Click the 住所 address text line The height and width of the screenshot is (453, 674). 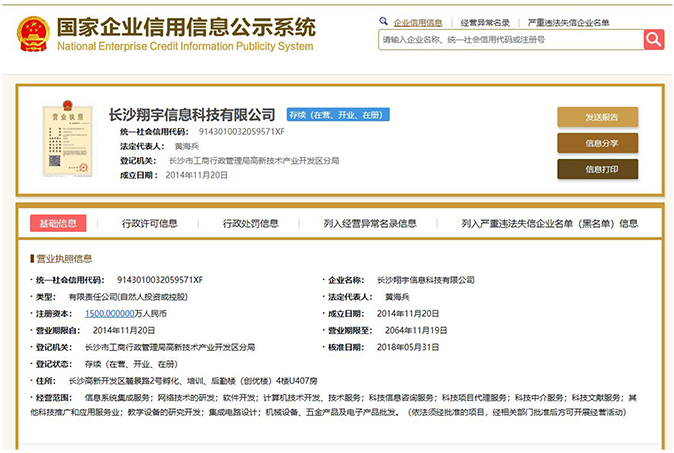coord(193,381)
